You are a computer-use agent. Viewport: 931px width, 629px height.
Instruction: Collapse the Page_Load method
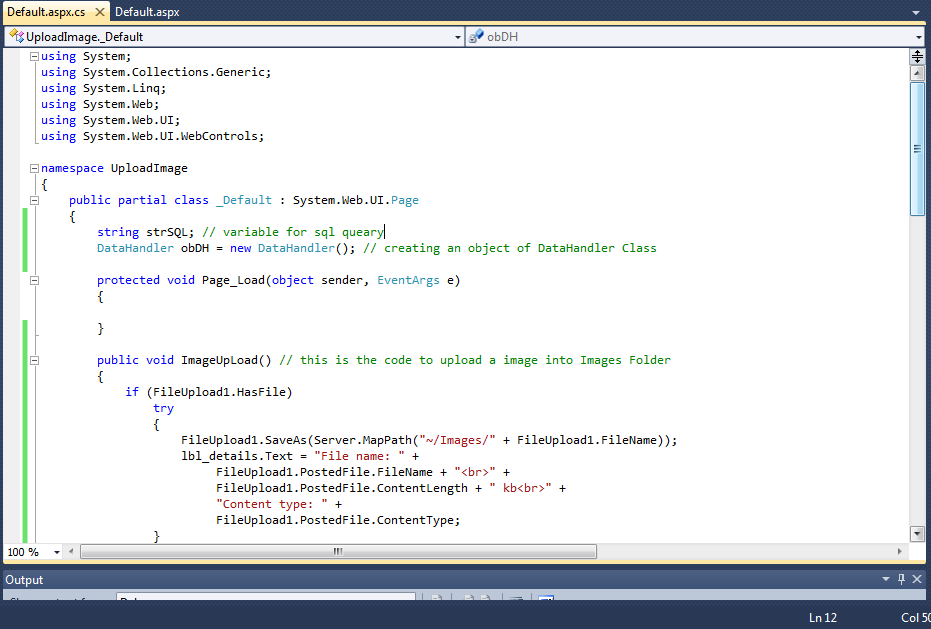point(34,280)
